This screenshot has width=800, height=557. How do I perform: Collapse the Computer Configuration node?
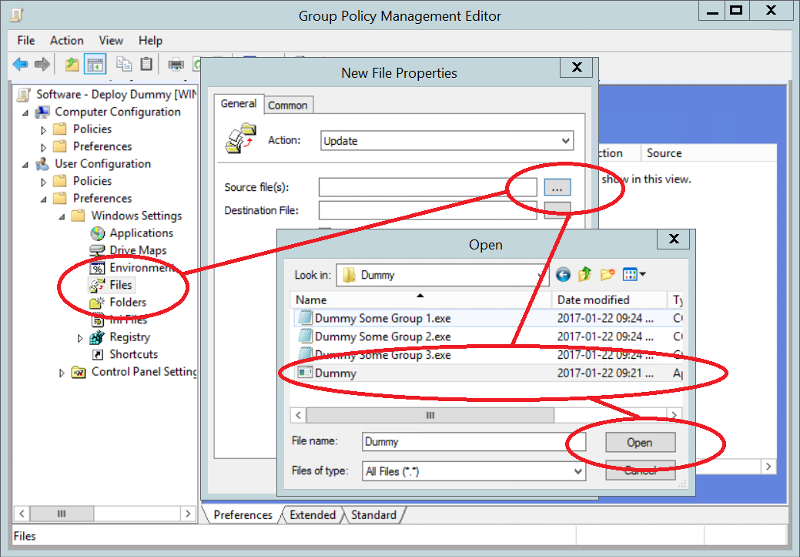(x=25, y=113)
